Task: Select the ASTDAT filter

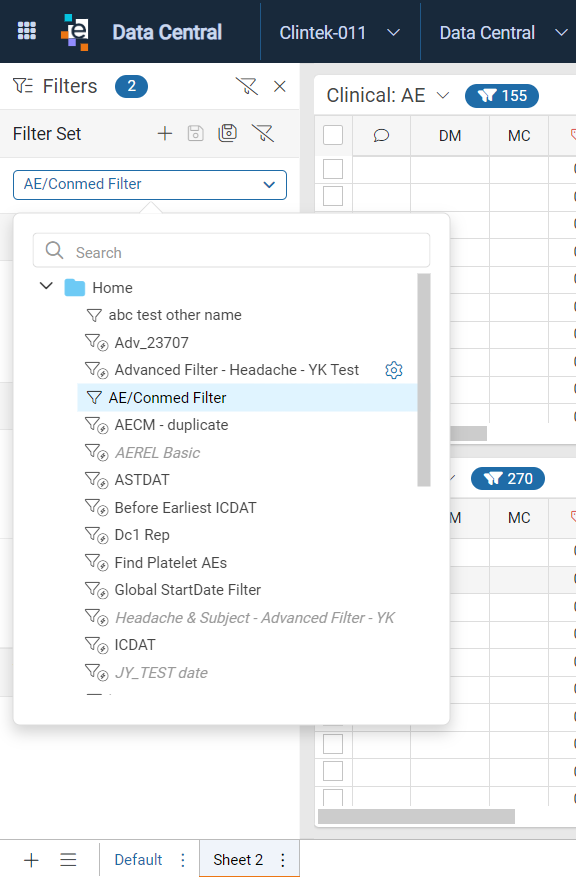Action: 141,480
